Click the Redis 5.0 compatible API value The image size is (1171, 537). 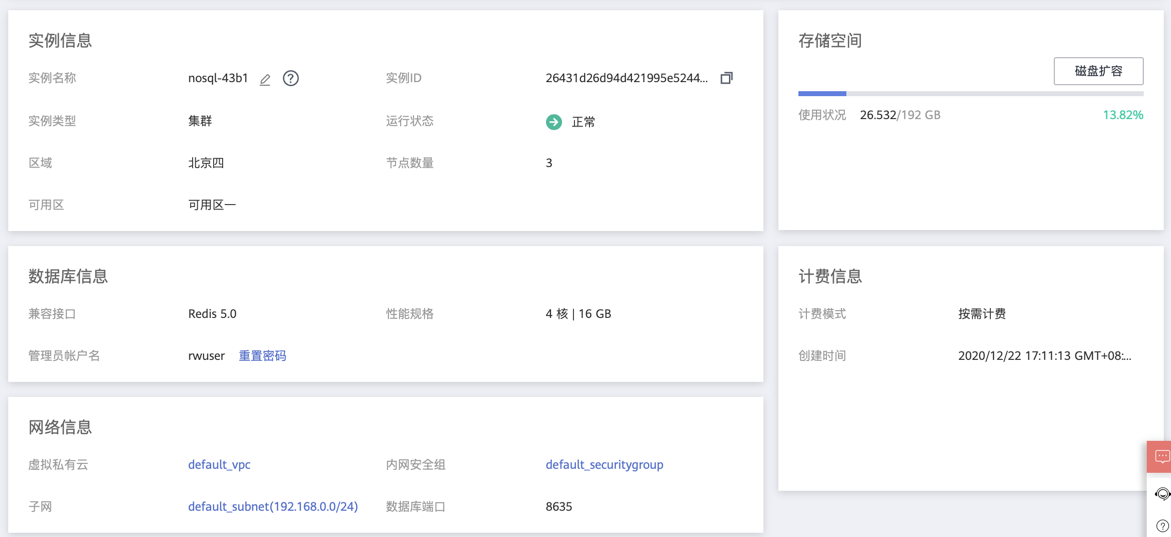click(x=212, y=314)
